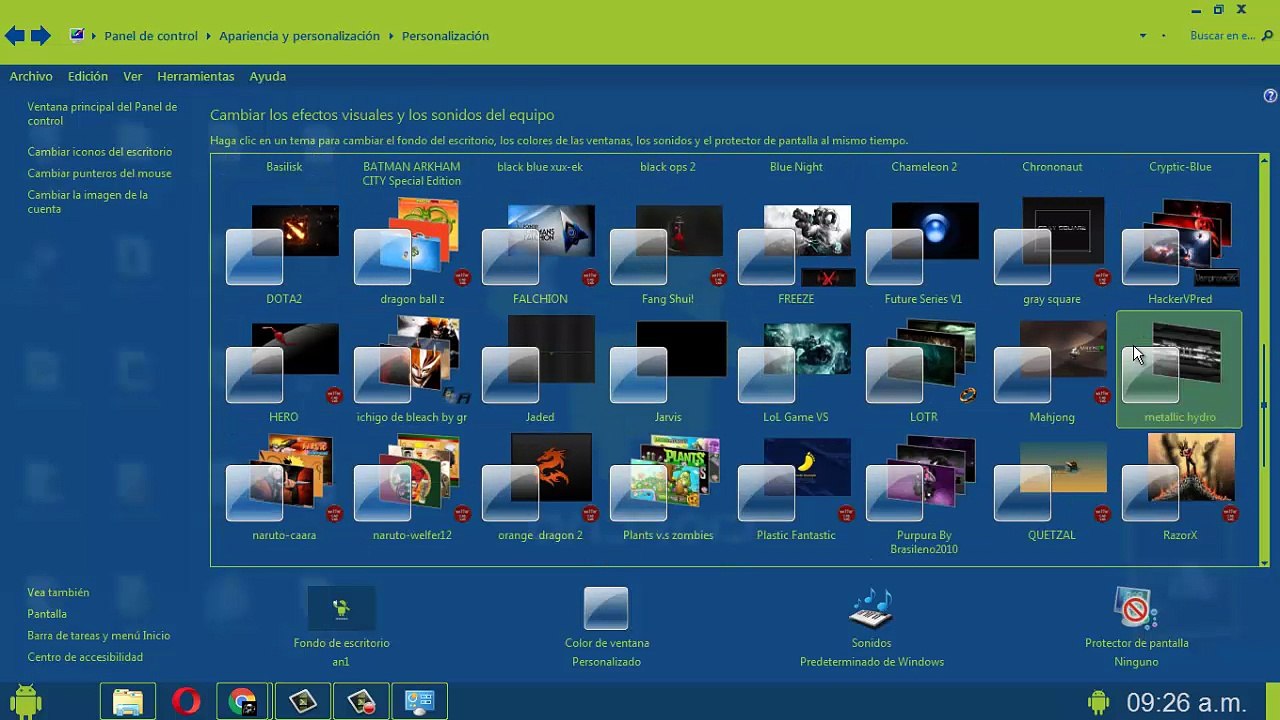1280x720 pixels.
Task: Go to Ventana principal del Panel de control
Action: point(102,114)
